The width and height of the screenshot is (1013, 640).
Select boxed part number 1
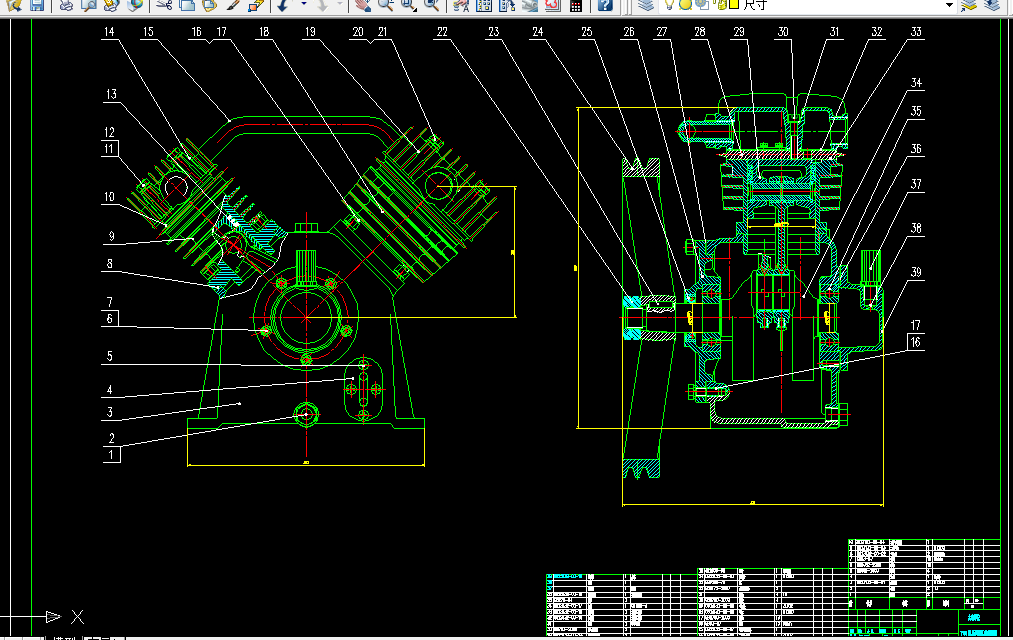coord(111,455)
